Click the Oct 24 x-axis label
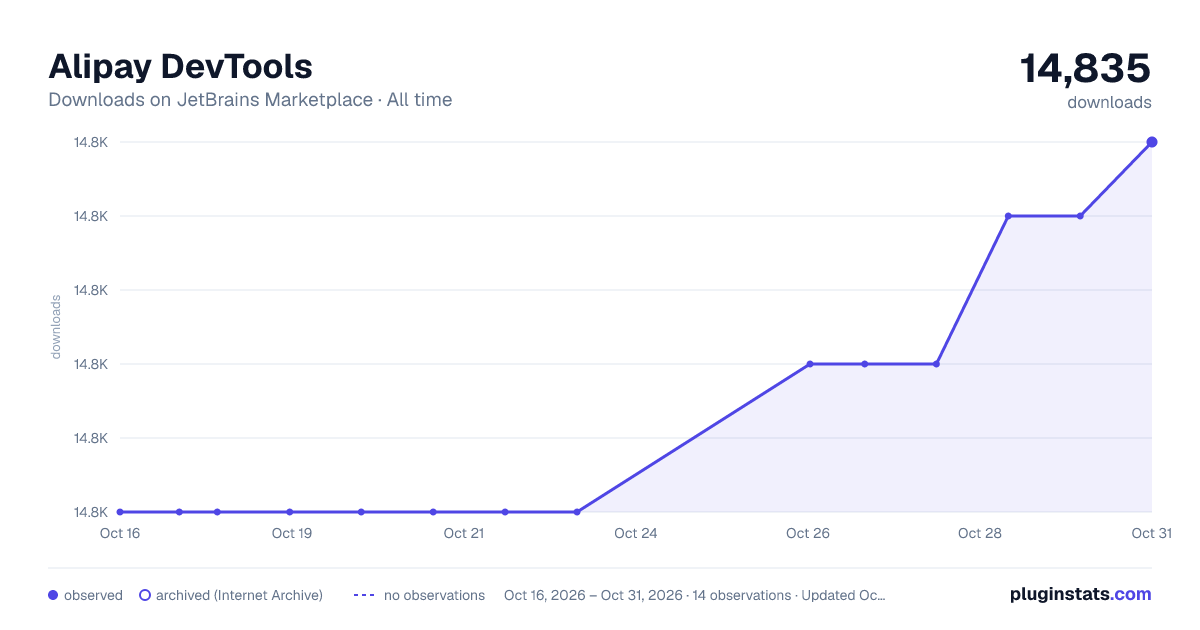 point(636,533)
